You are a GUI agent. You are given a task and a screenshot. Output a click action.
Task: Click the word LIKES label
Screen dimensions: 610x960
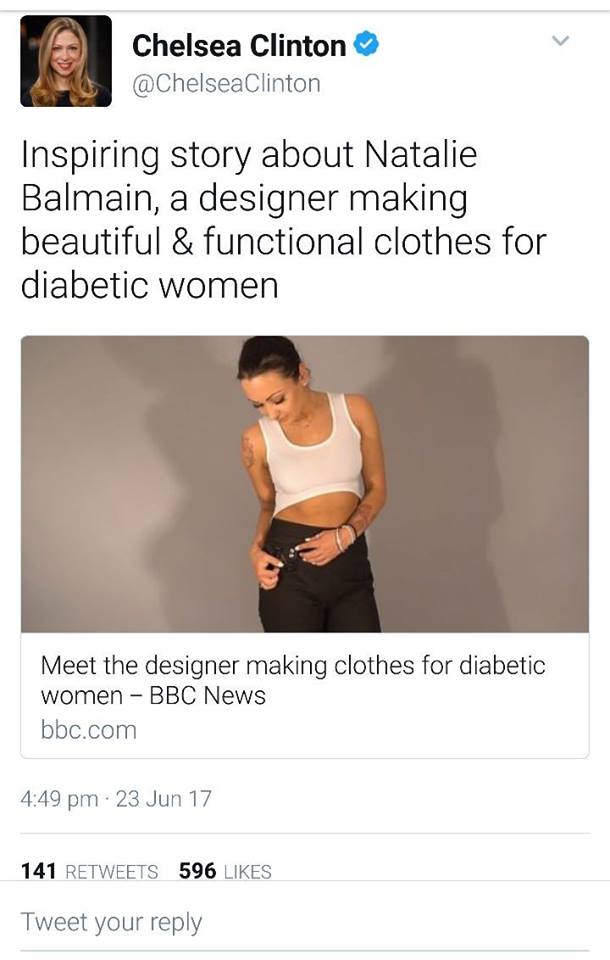click(248, 871)
